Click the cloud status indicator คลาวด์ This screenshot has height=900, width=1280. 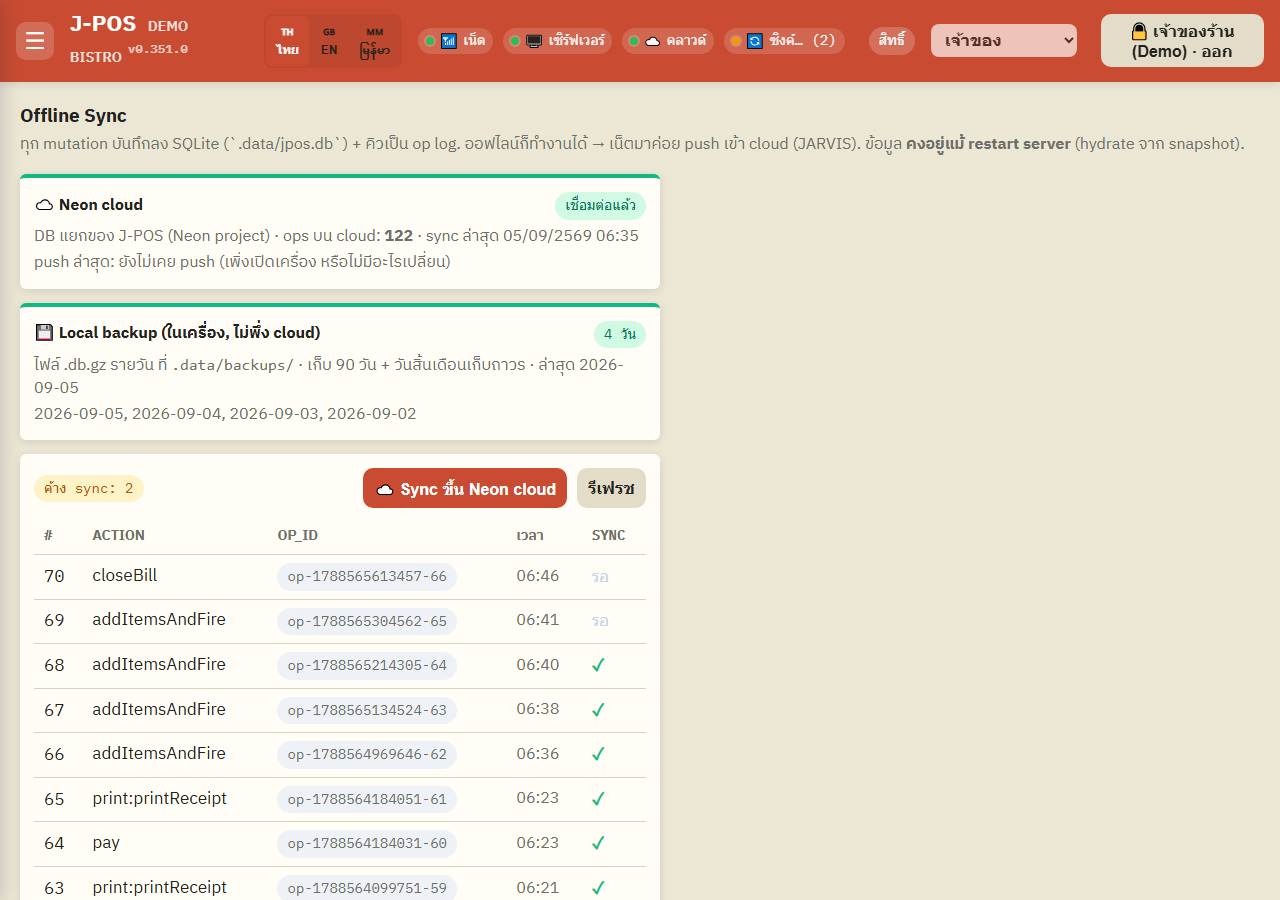pos(668,41)
